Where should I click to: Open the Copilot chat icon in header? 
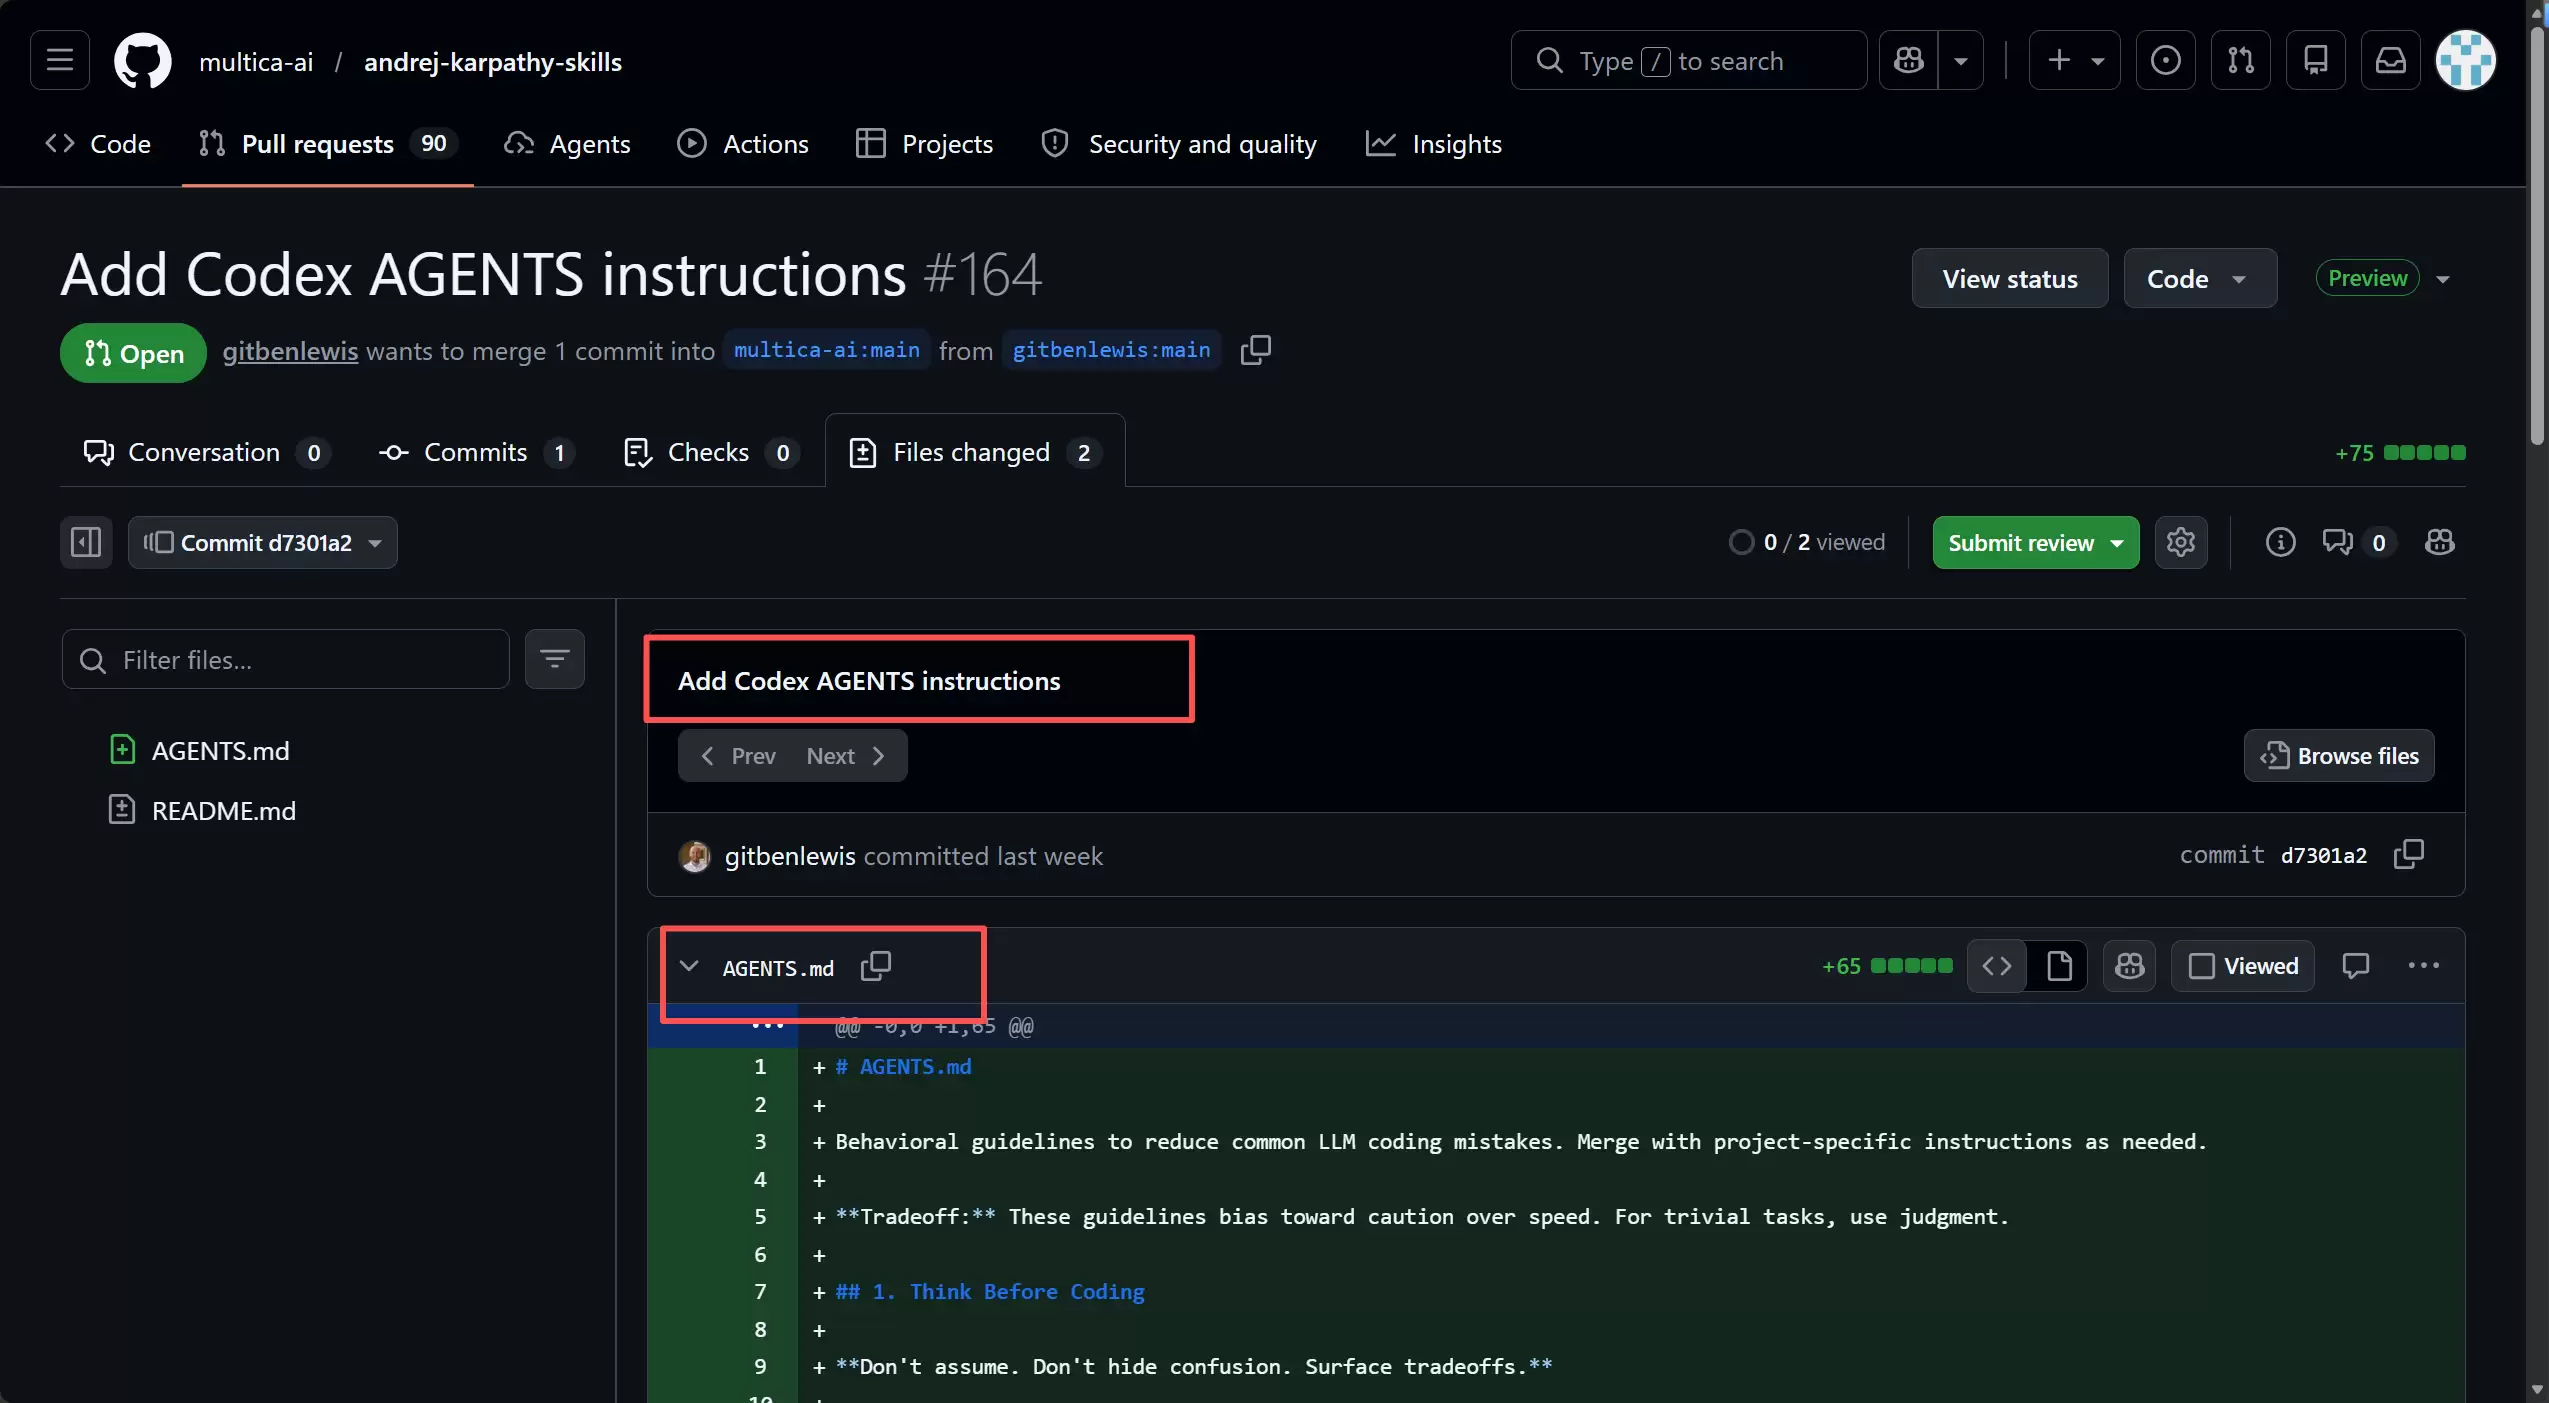pos(1908,61)
